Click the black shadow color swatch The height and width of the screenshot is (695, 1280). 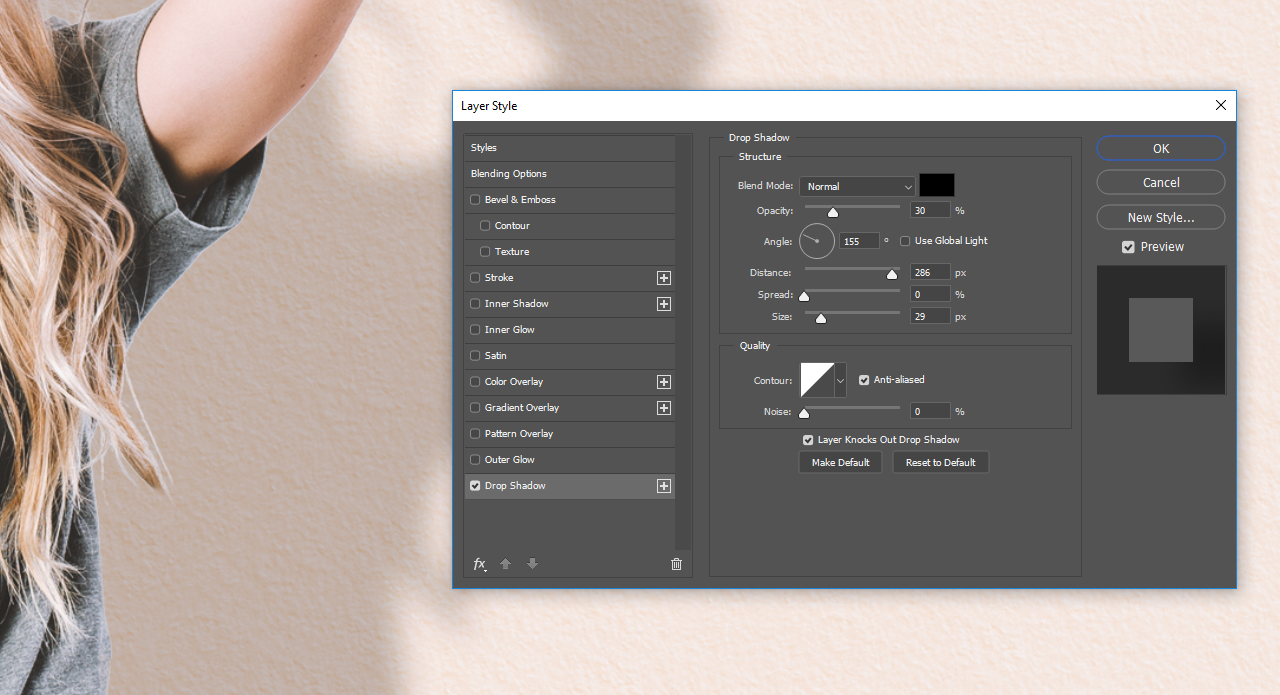(937, 185)
